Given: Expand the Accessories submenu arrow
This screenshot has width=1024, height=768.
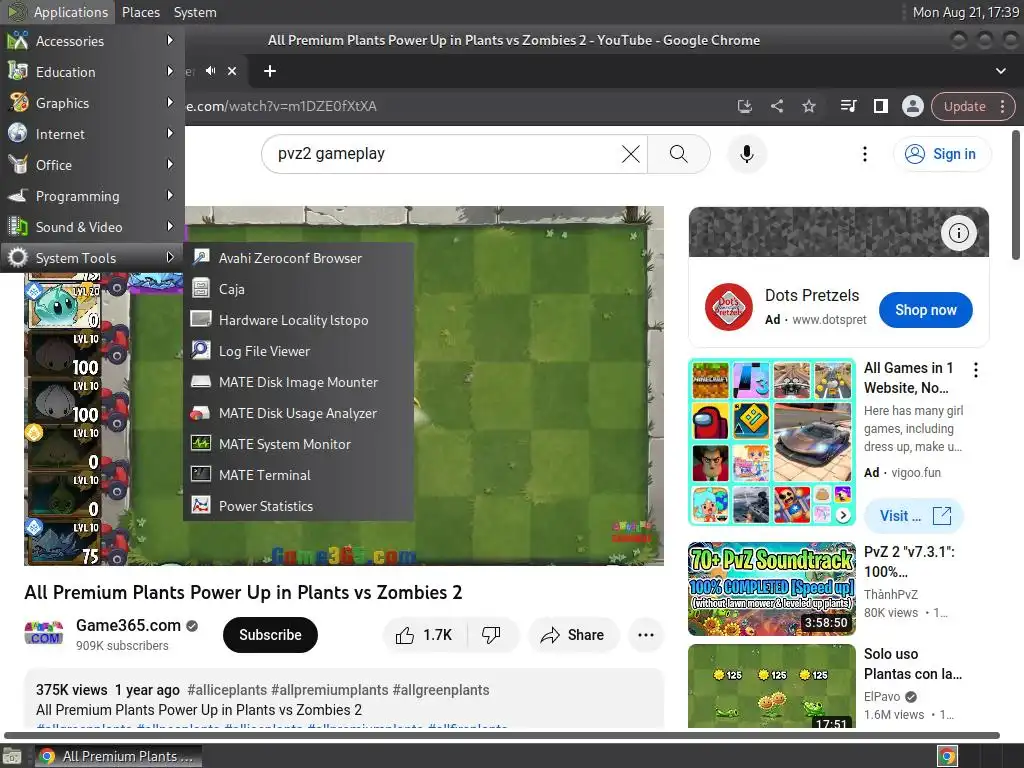Looking at the screenshot, I should (170, 40).
